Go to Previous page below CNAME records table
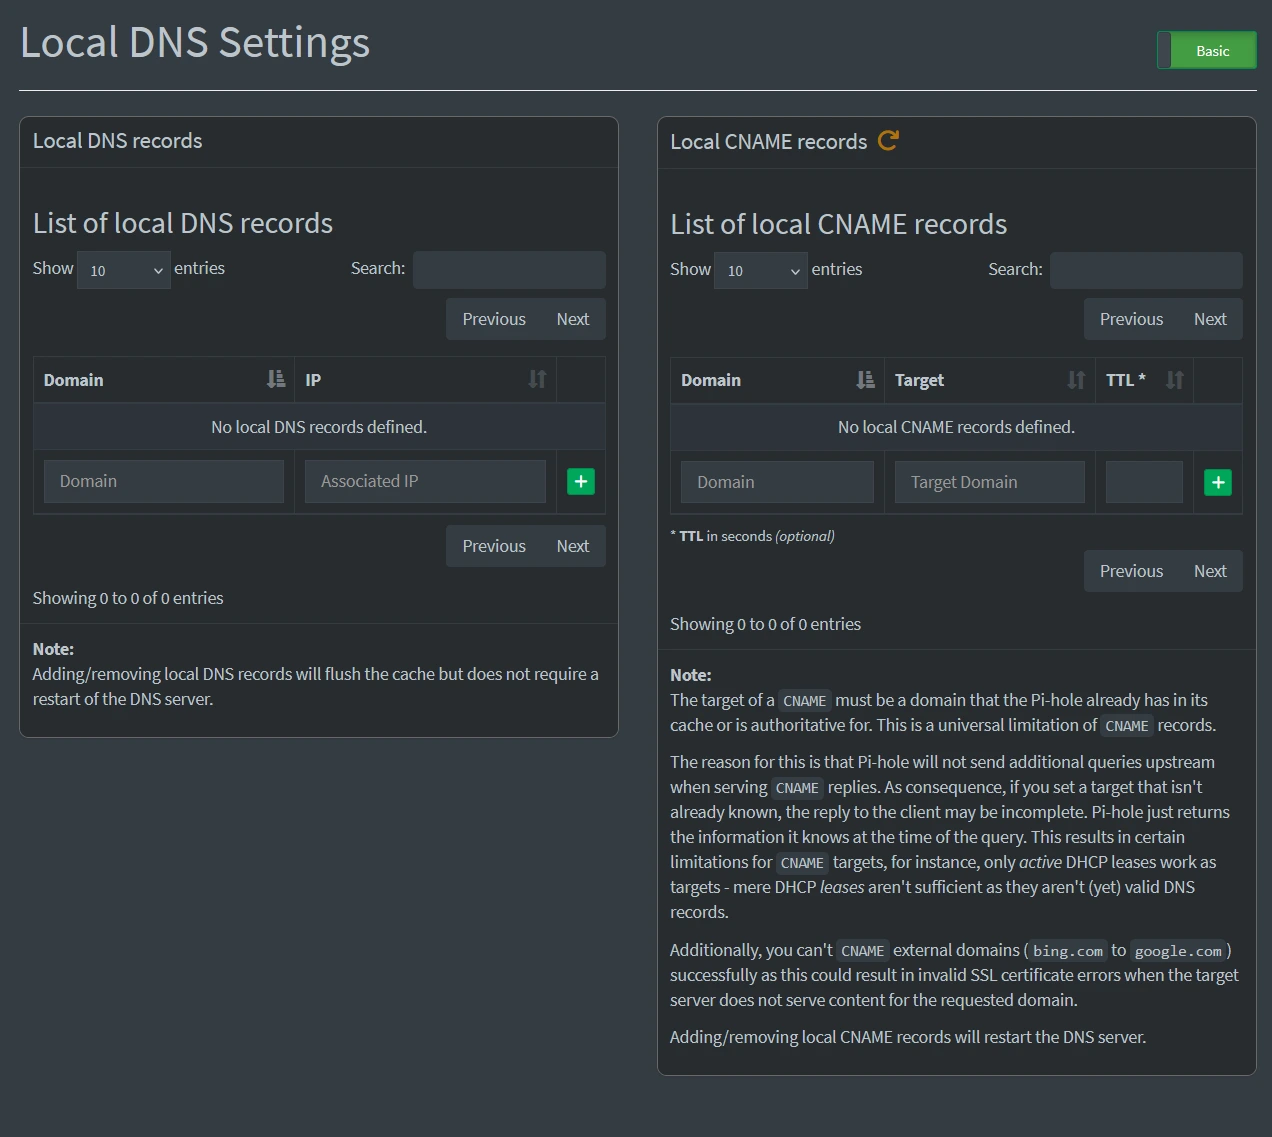The image size is (1272, 1137). pyautogui.click(x=1131, y=571)
